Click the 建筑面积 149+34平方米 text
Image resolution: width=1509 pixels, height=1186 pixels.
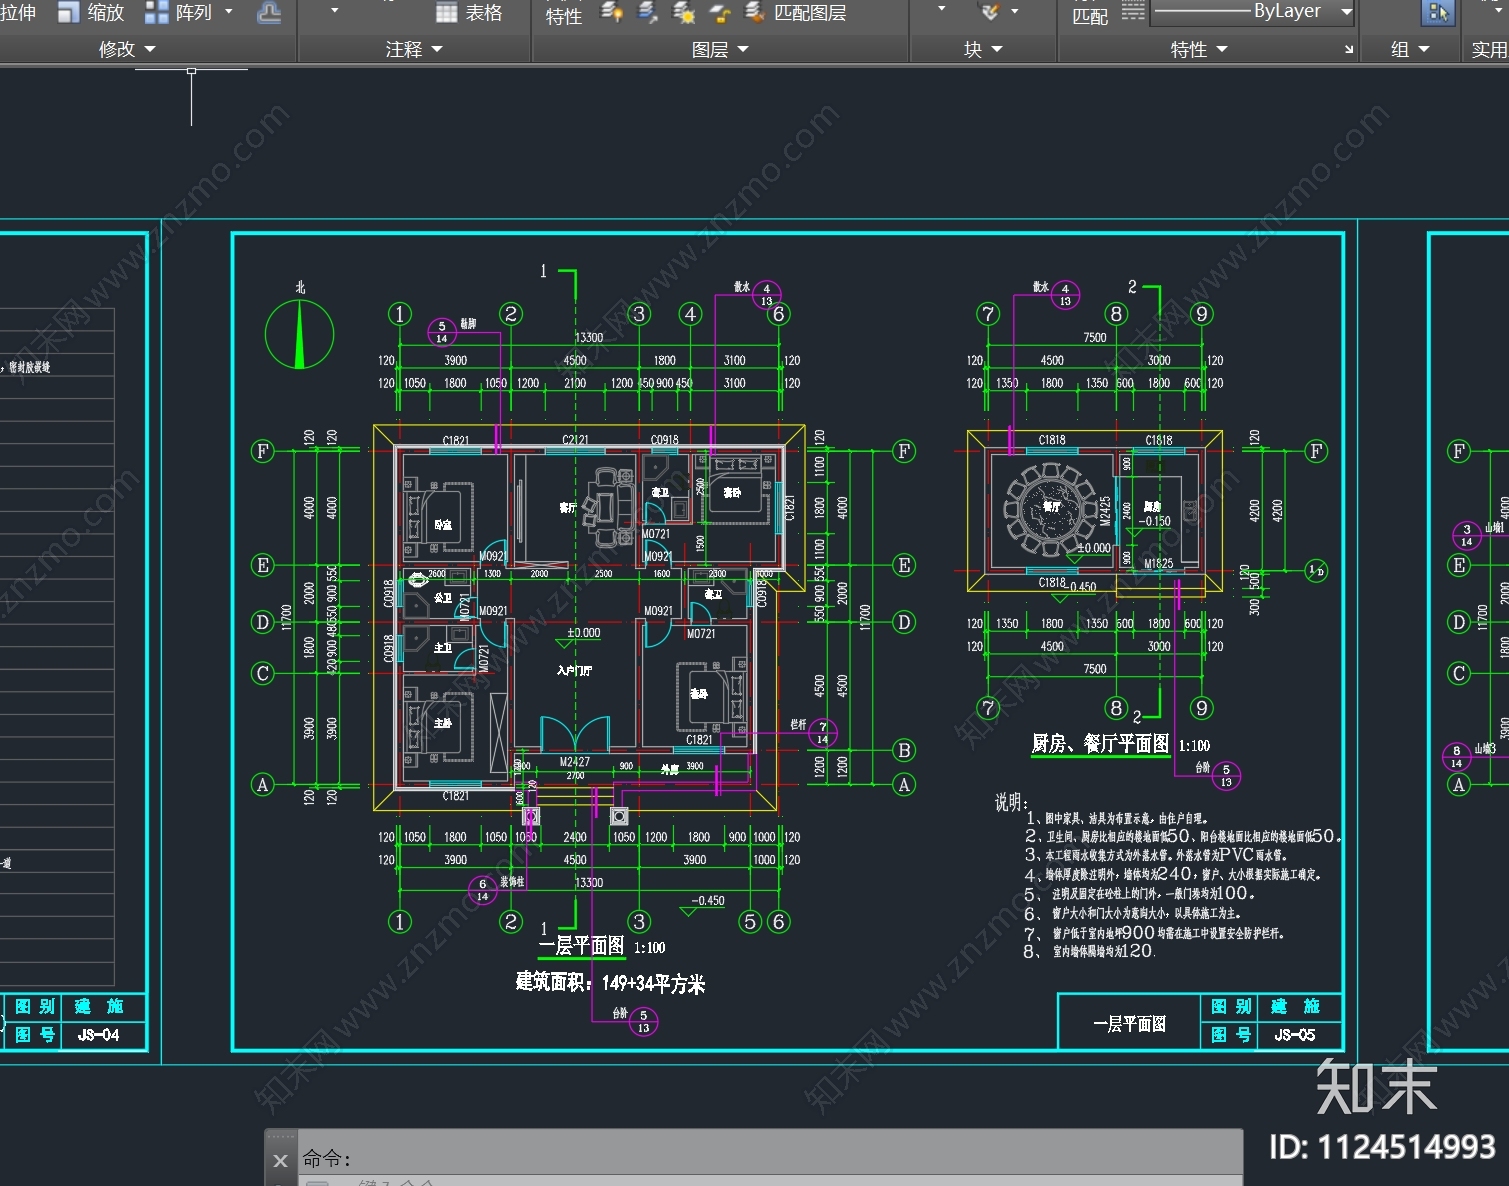click(x=610, y=983)
